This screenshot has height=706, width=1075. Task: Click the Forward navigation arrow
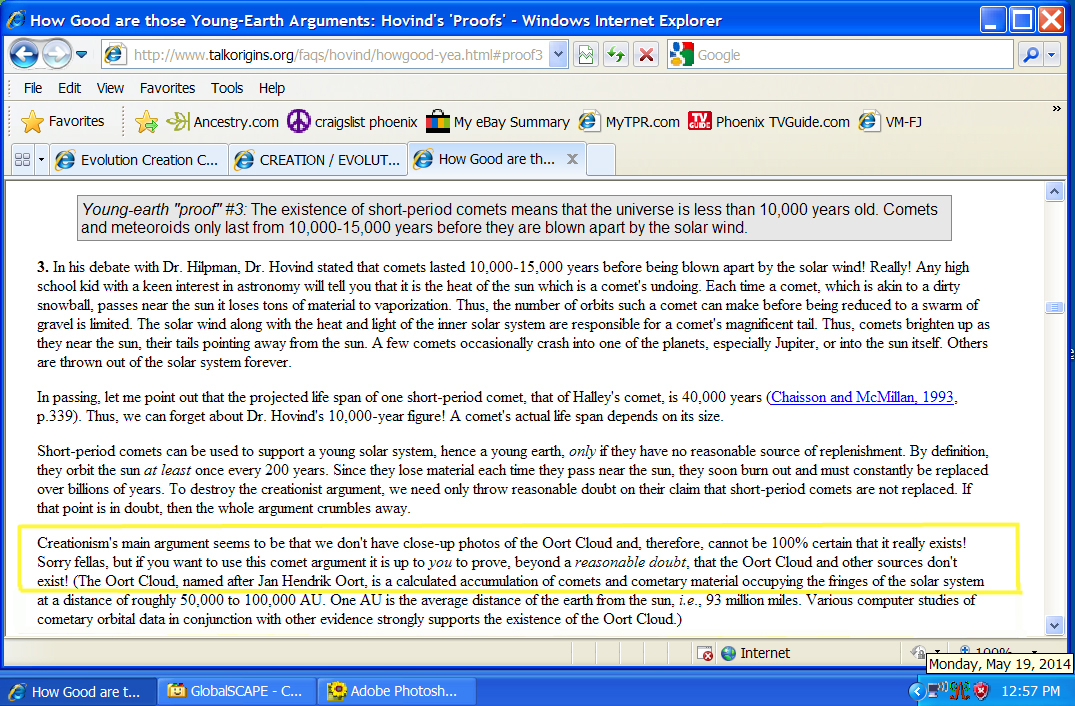tap(56, 55)
